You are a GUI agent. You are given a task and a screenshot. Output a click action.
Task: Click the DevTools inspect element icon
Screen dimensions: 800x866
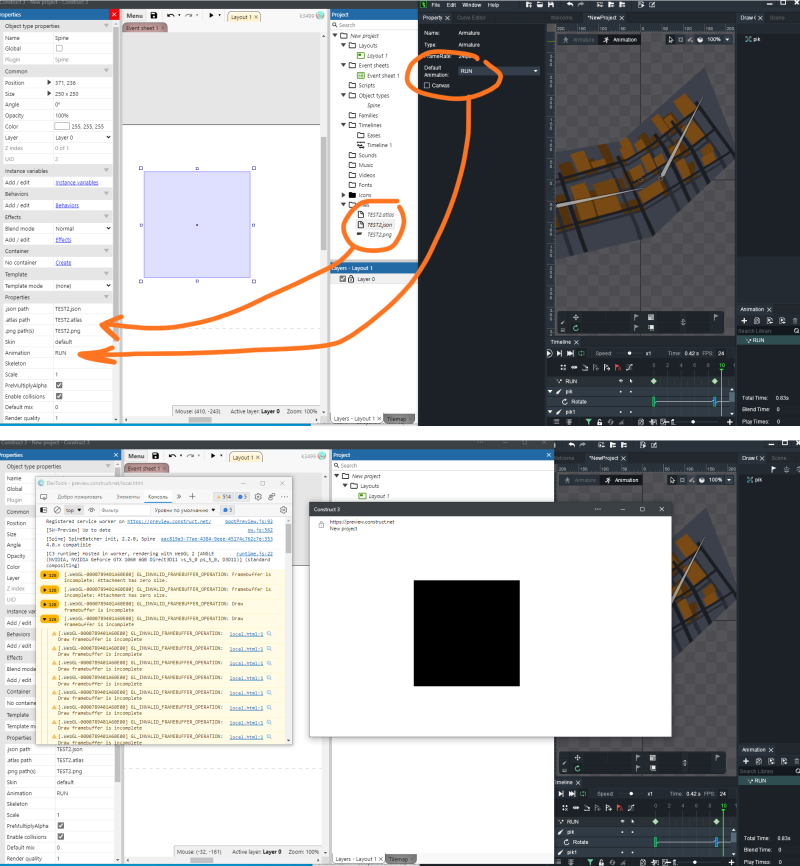(x=42, y=496)
